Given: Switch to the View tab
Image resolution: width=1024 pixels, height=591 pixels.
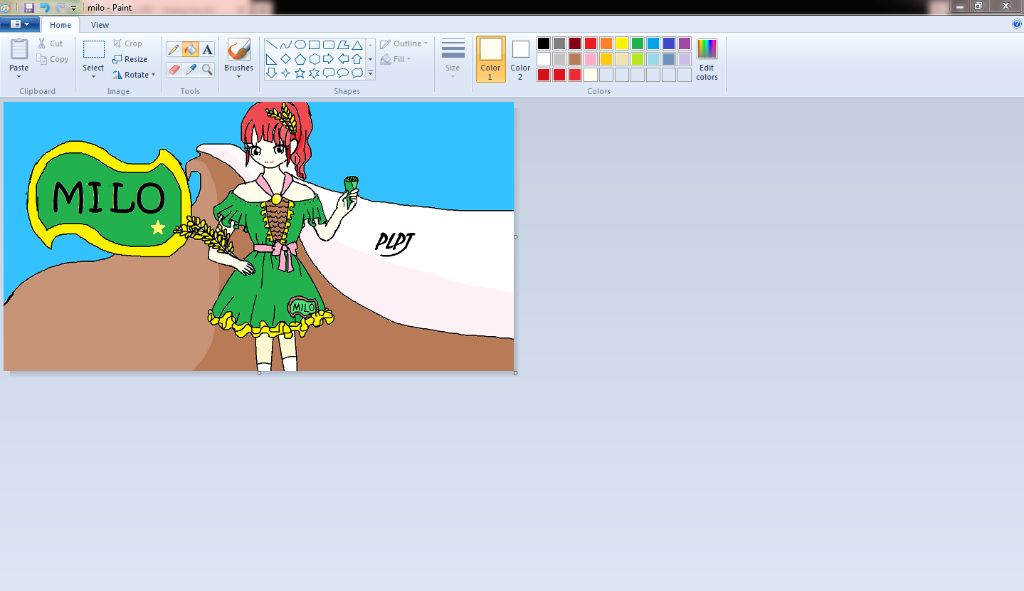Looking at the screenshot, I should 100,25.
